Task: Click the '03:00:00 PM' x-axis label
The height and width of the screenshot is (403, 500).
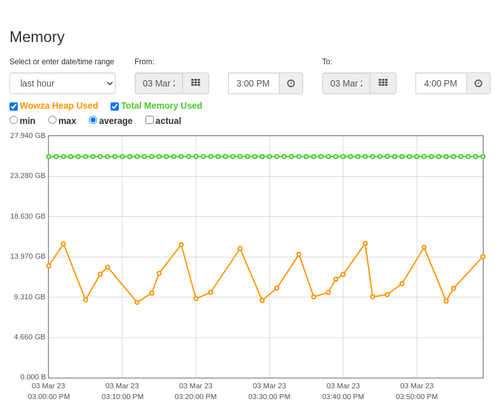Action: click(x=49, y=397)
